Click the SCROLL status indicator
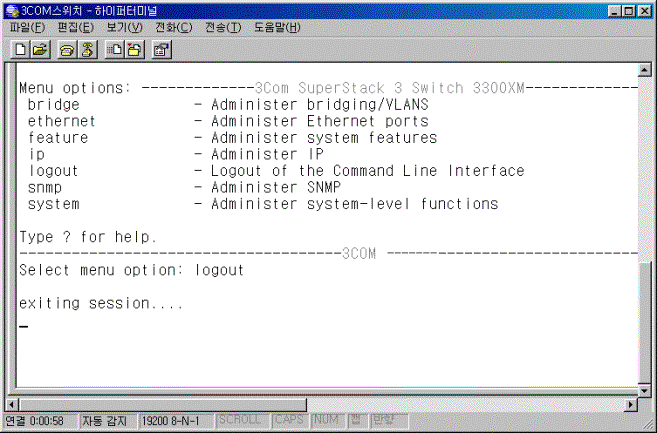 click(x=243, y=420)
